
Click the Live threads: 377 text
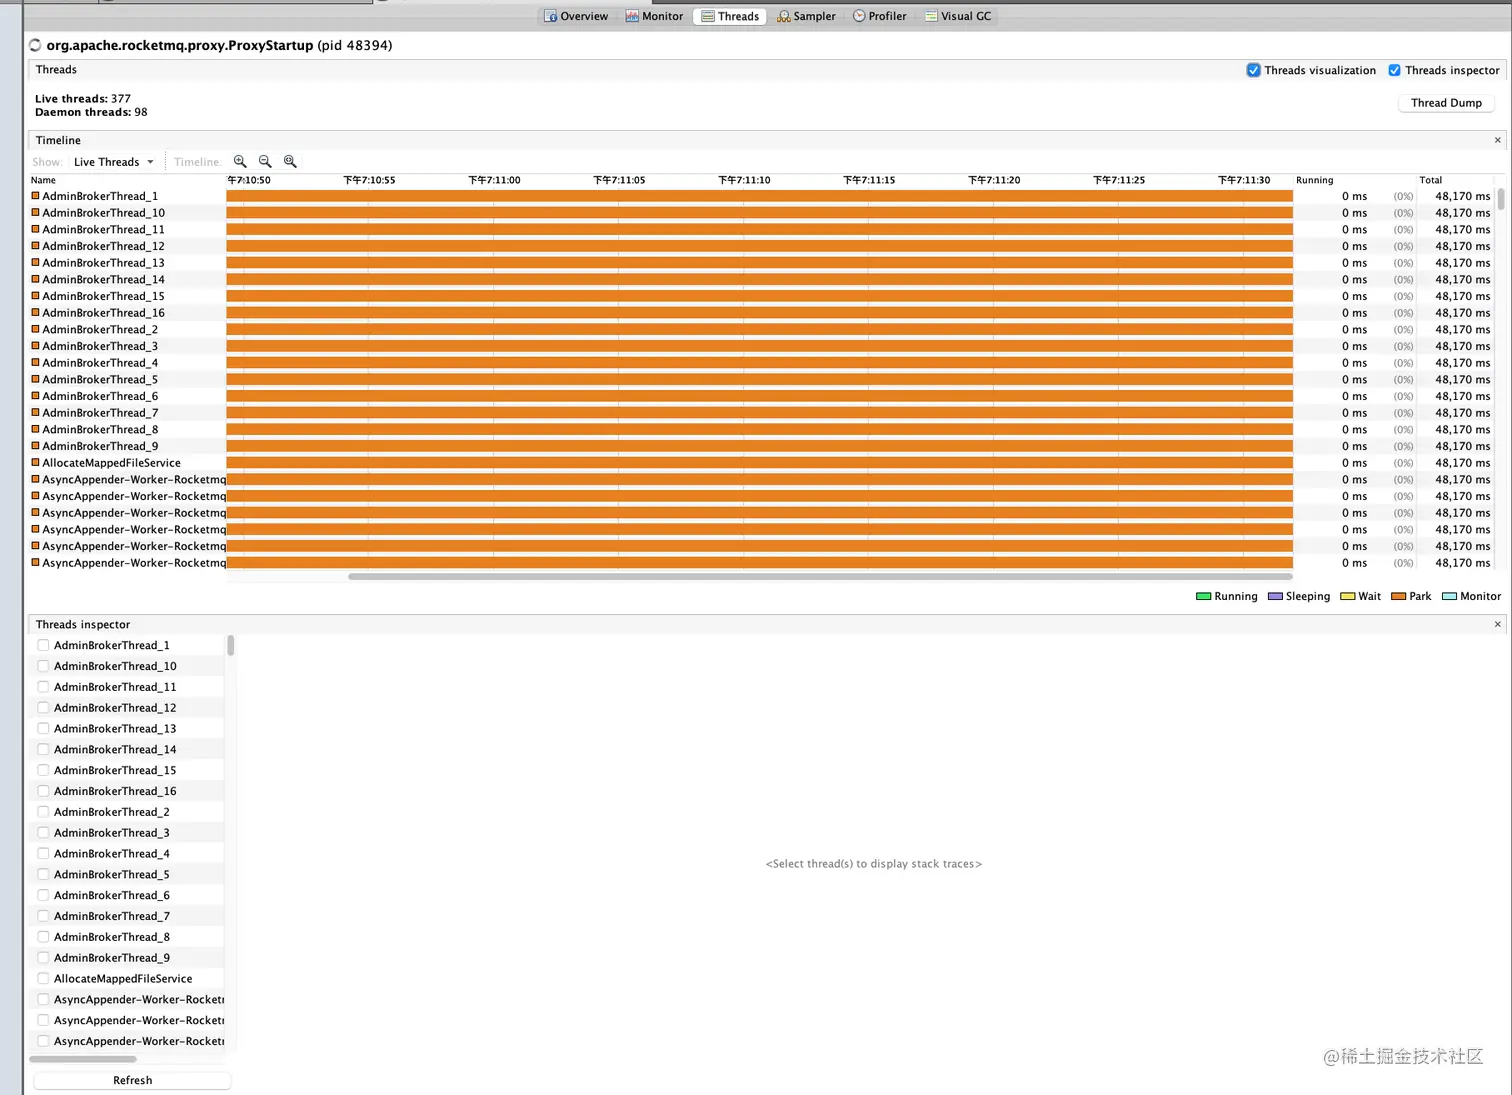click(x=83, y=98)
